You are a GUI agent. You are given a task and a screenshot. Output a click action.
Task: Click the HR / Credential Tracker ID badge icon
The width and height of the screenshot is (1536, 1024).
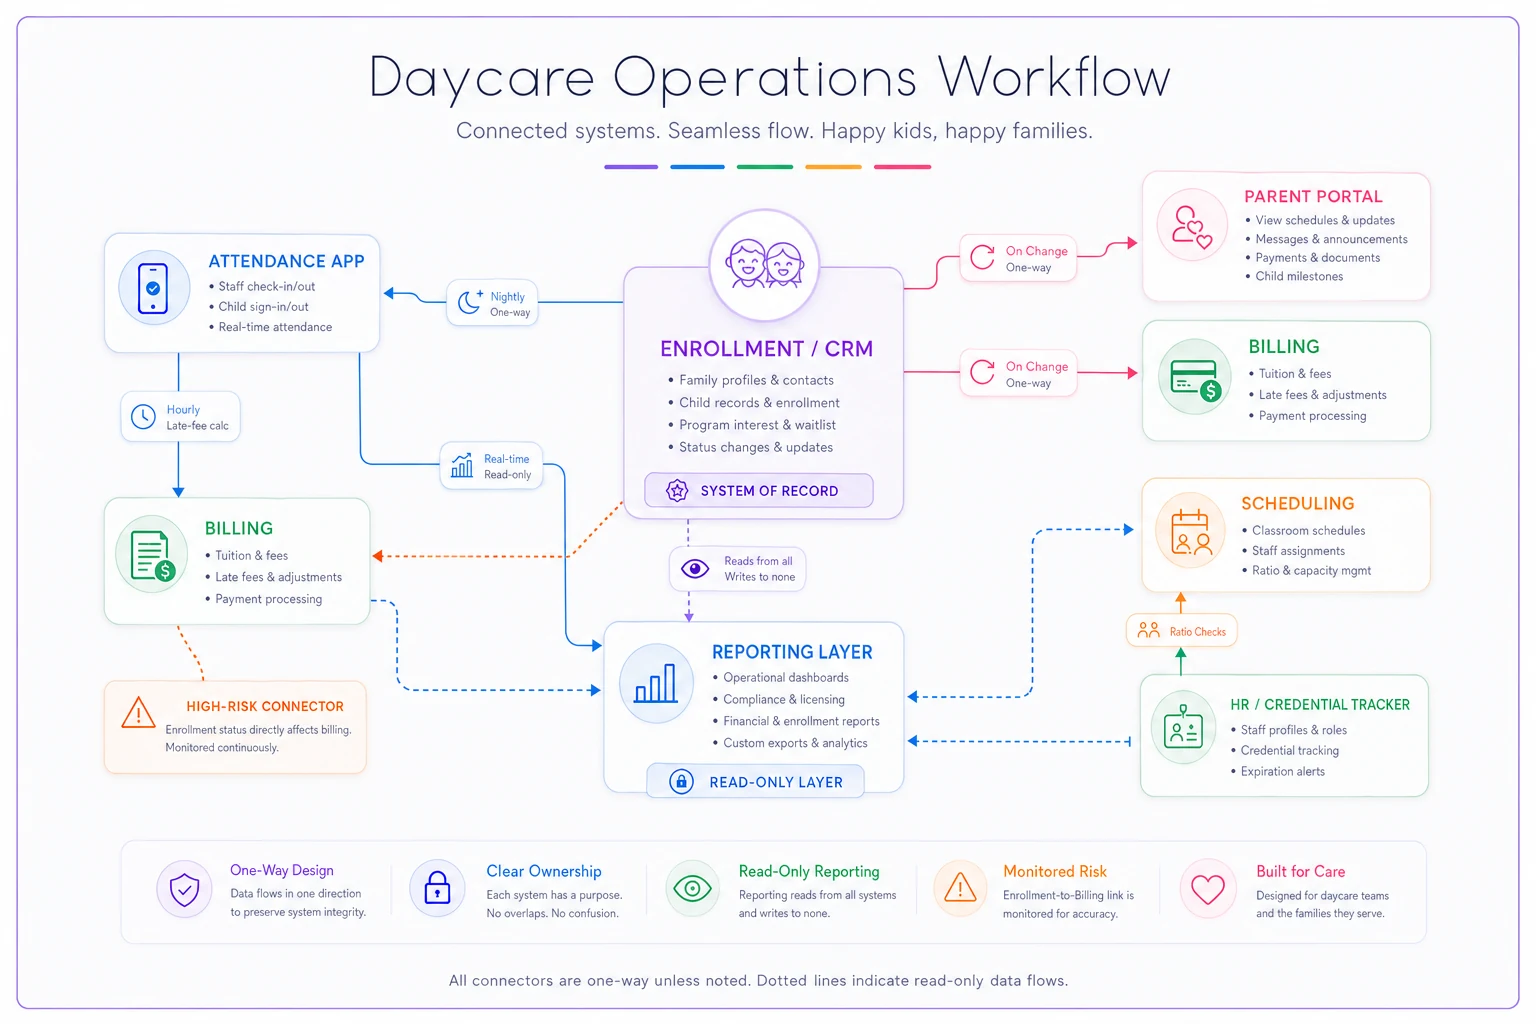point(1183,727)
